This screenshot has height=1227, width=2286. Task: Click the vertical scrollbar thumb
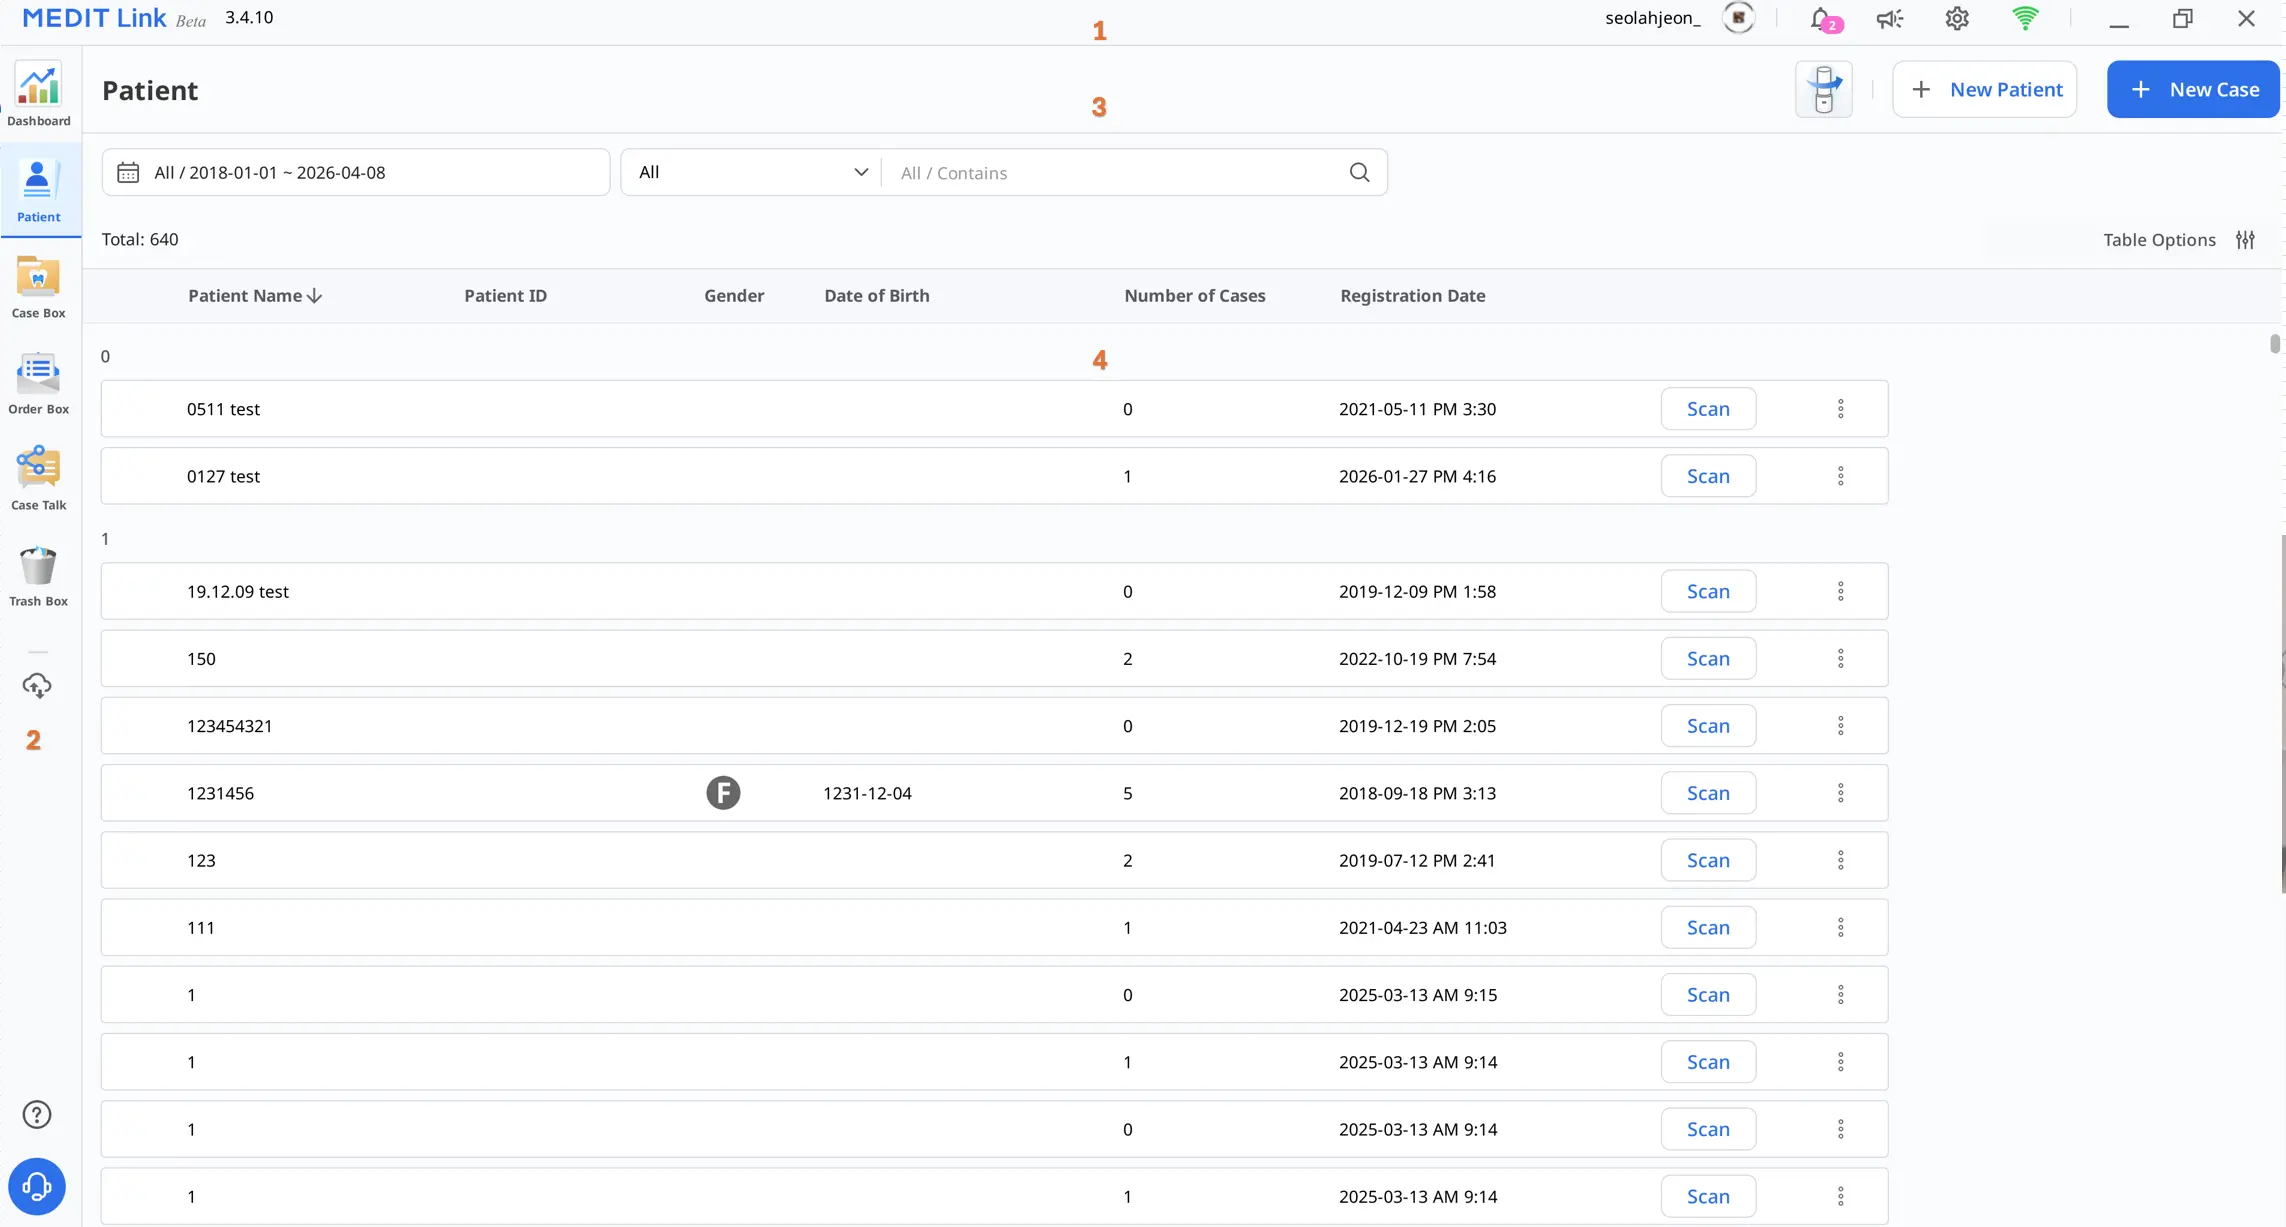point(2275,344)
